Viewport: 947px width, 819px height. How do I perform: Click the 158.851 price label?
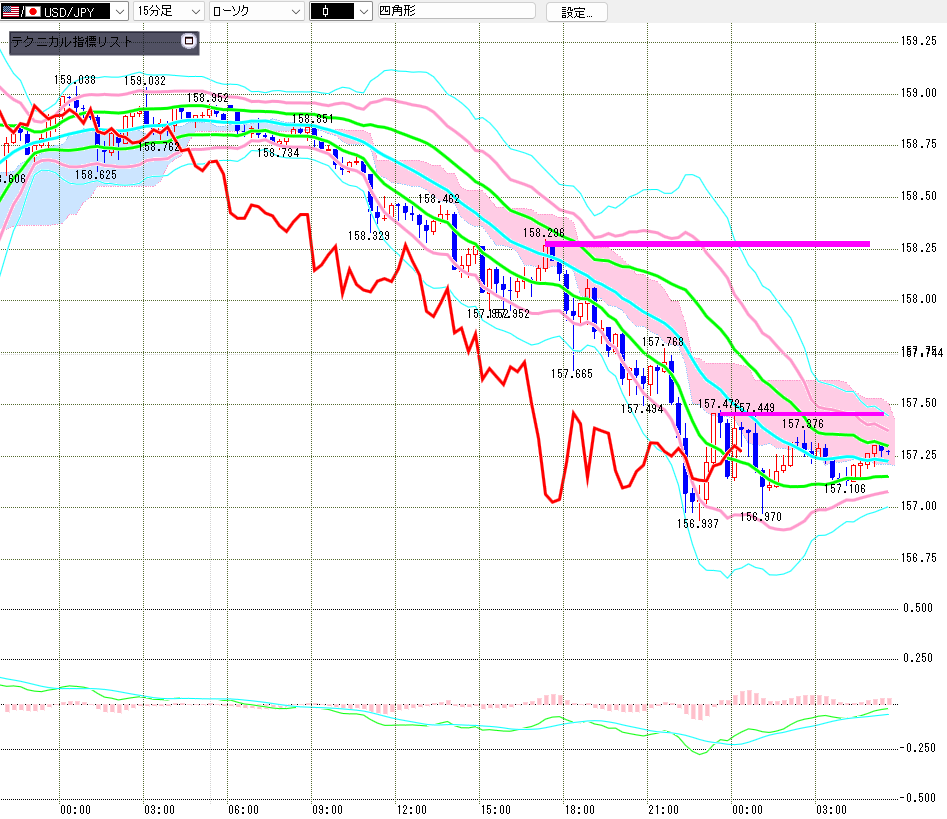click(x=313, y=118)
